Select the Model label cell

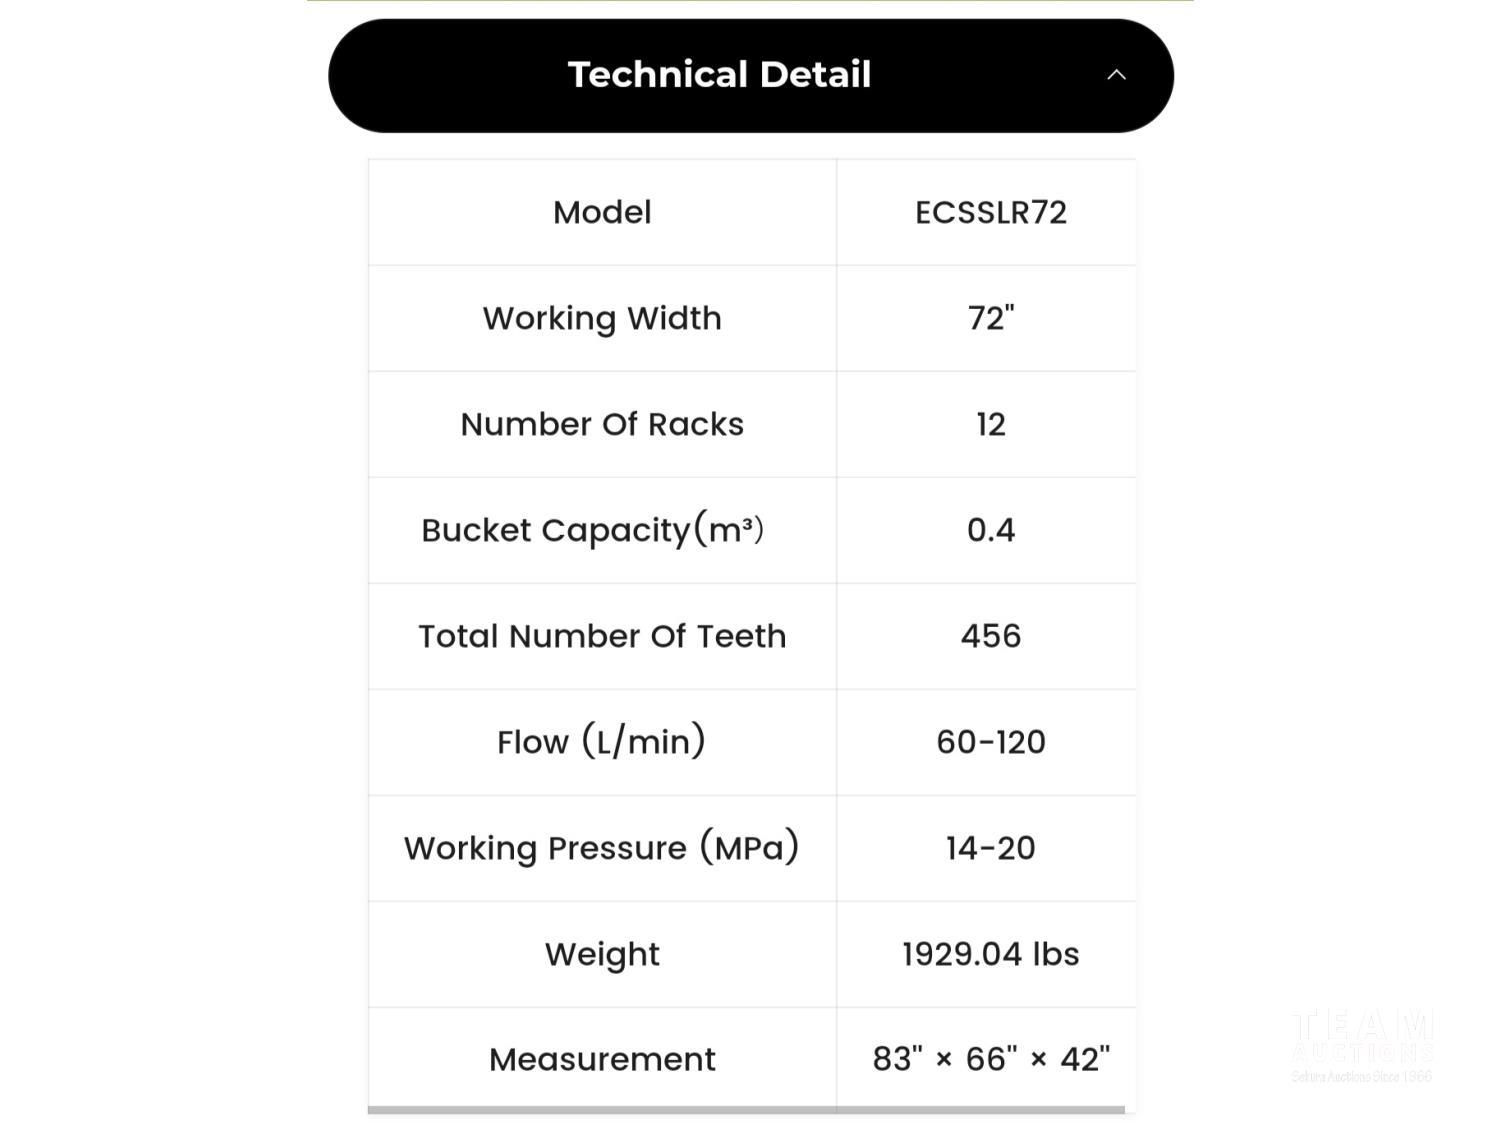tap(602, 213)
